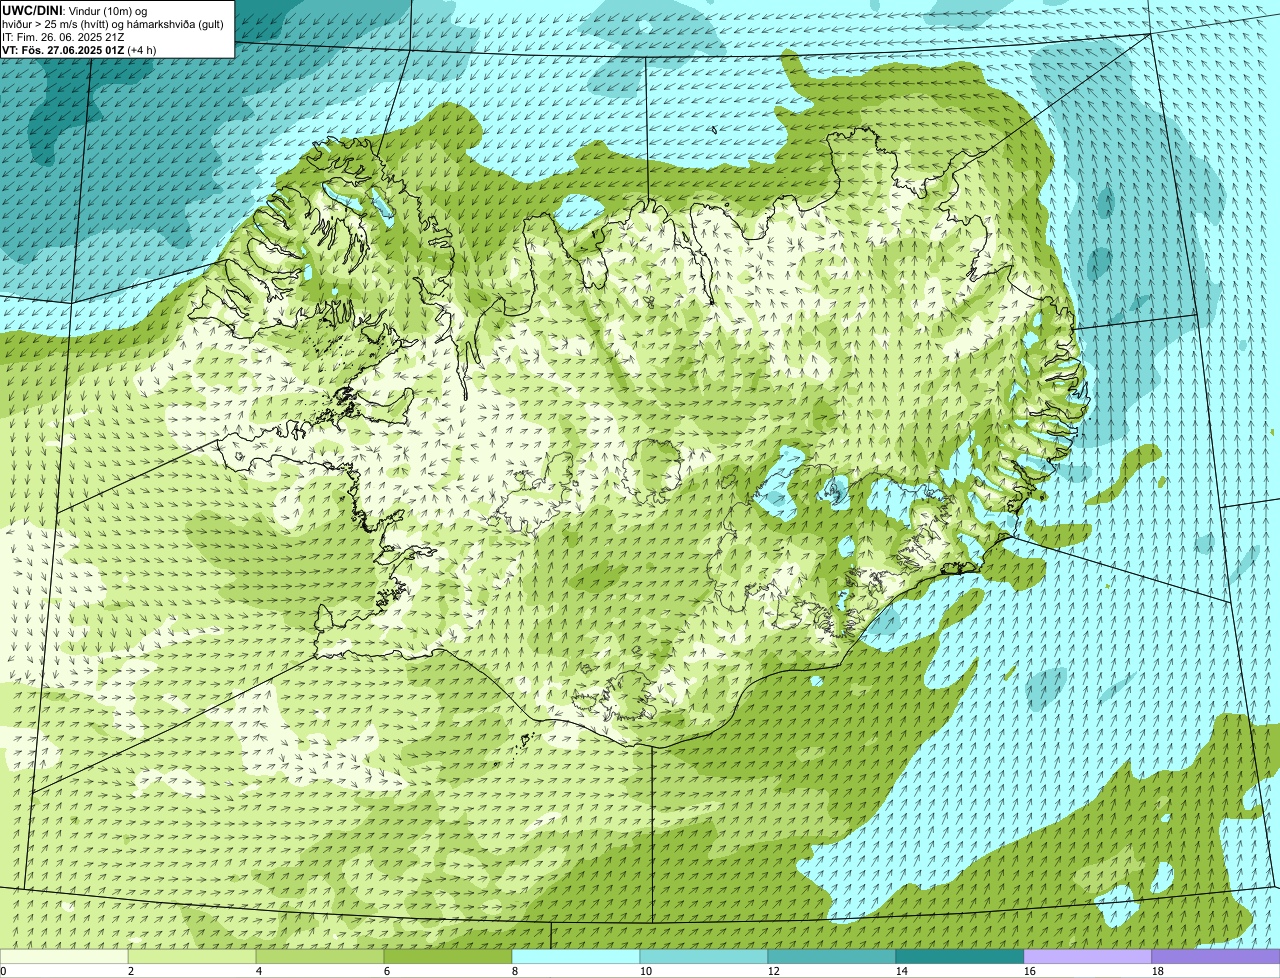Click the line "hviður > 25 m/s (hvítt) og hámarkshviða (gult)"
1280x978 pixels.
click(113, 23)
